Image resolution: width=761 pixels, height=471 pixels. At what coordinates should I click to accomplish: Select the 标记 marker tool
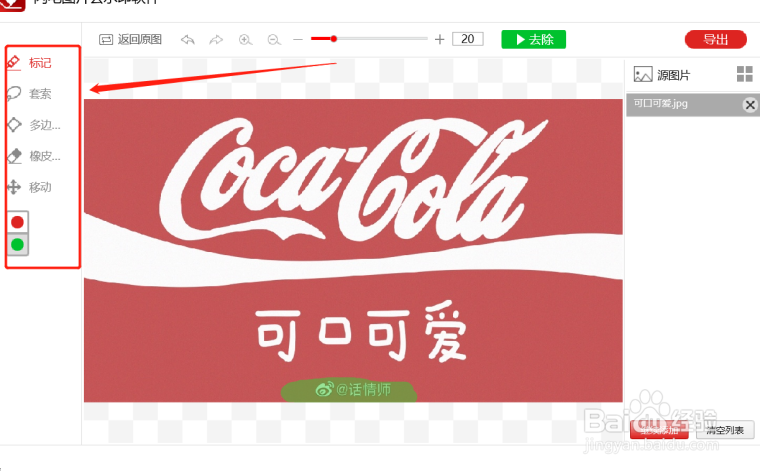(x=30, y=63)
